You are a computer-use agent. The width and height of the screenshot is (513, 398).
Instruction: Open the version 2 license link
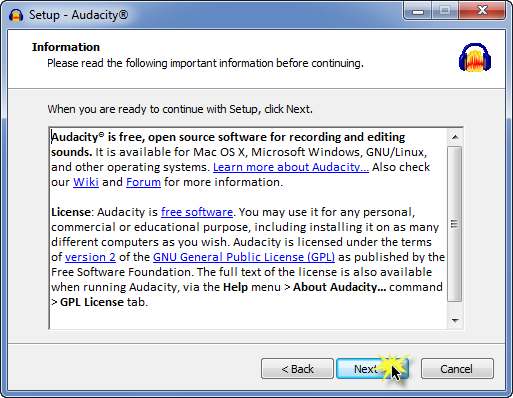pyautogui.click(x=90, y=257)
